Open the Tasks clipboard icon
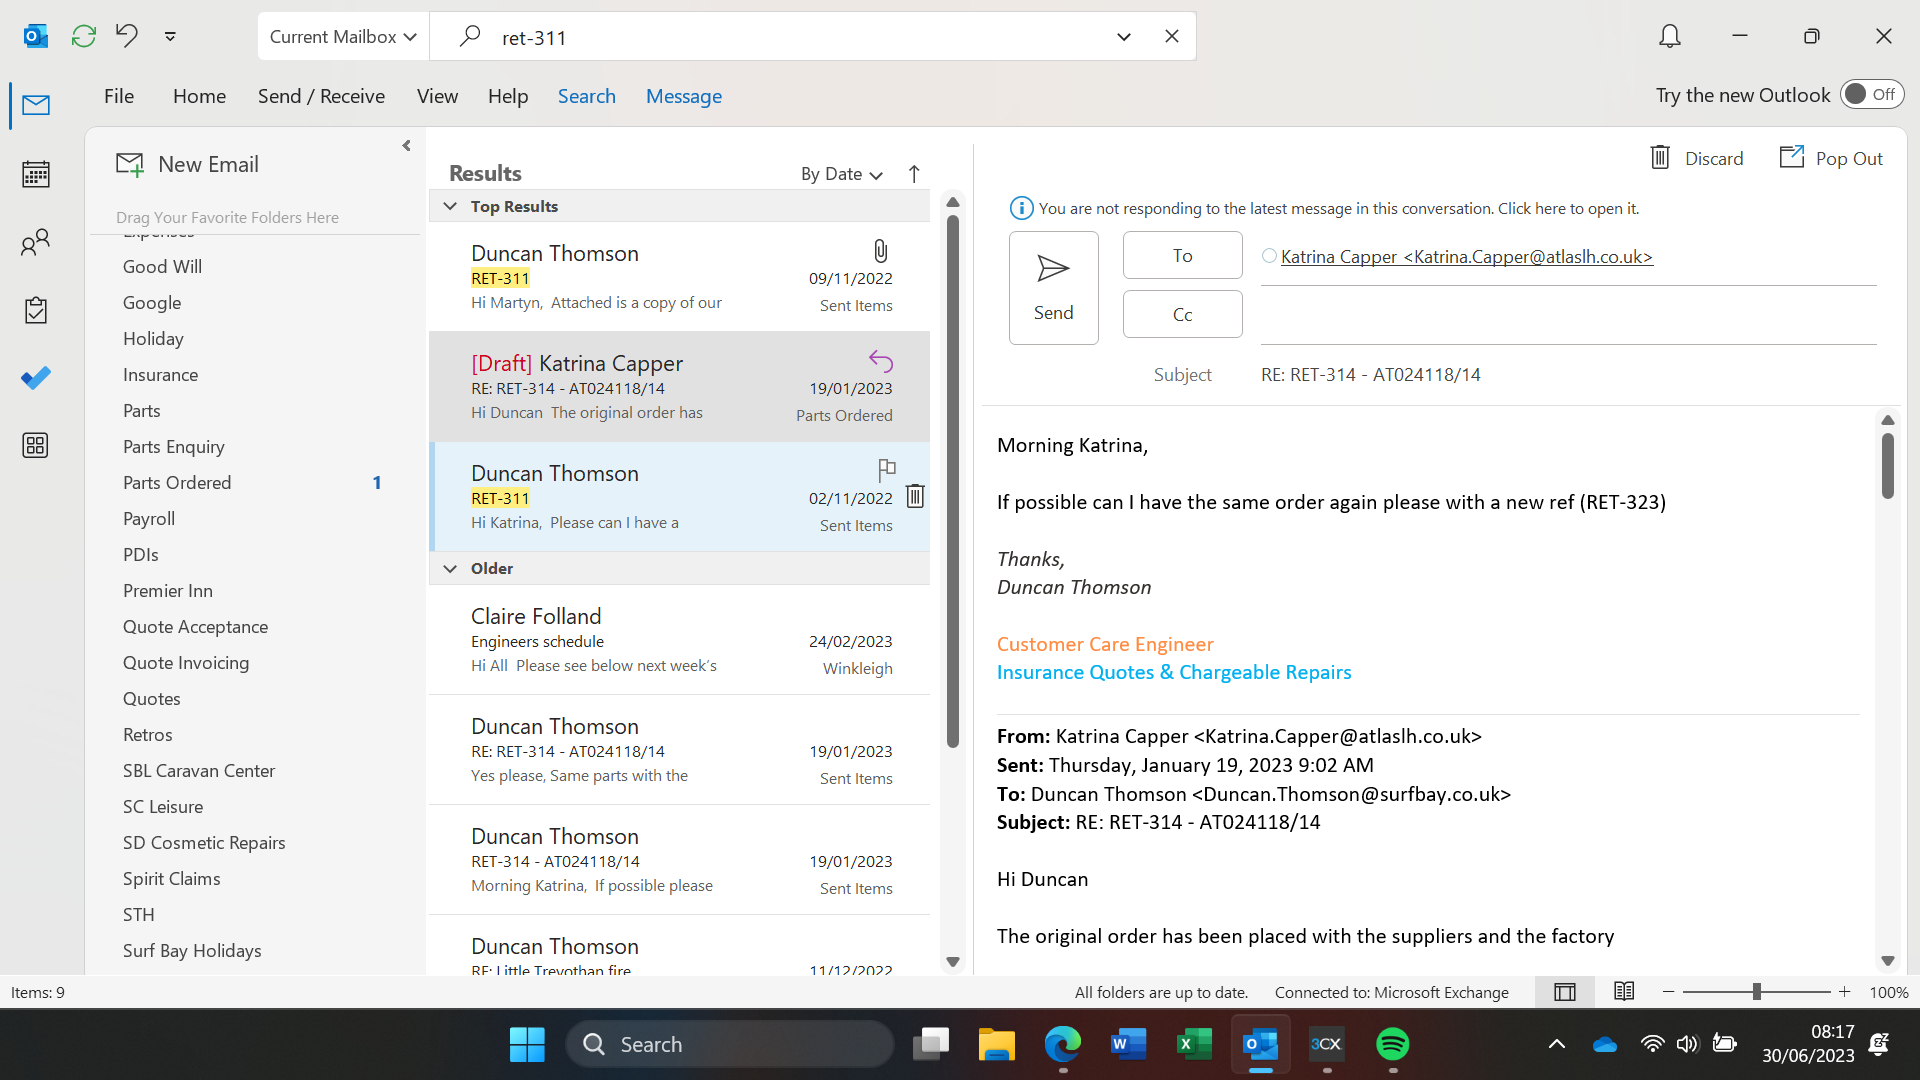 (x=36, y=310)
